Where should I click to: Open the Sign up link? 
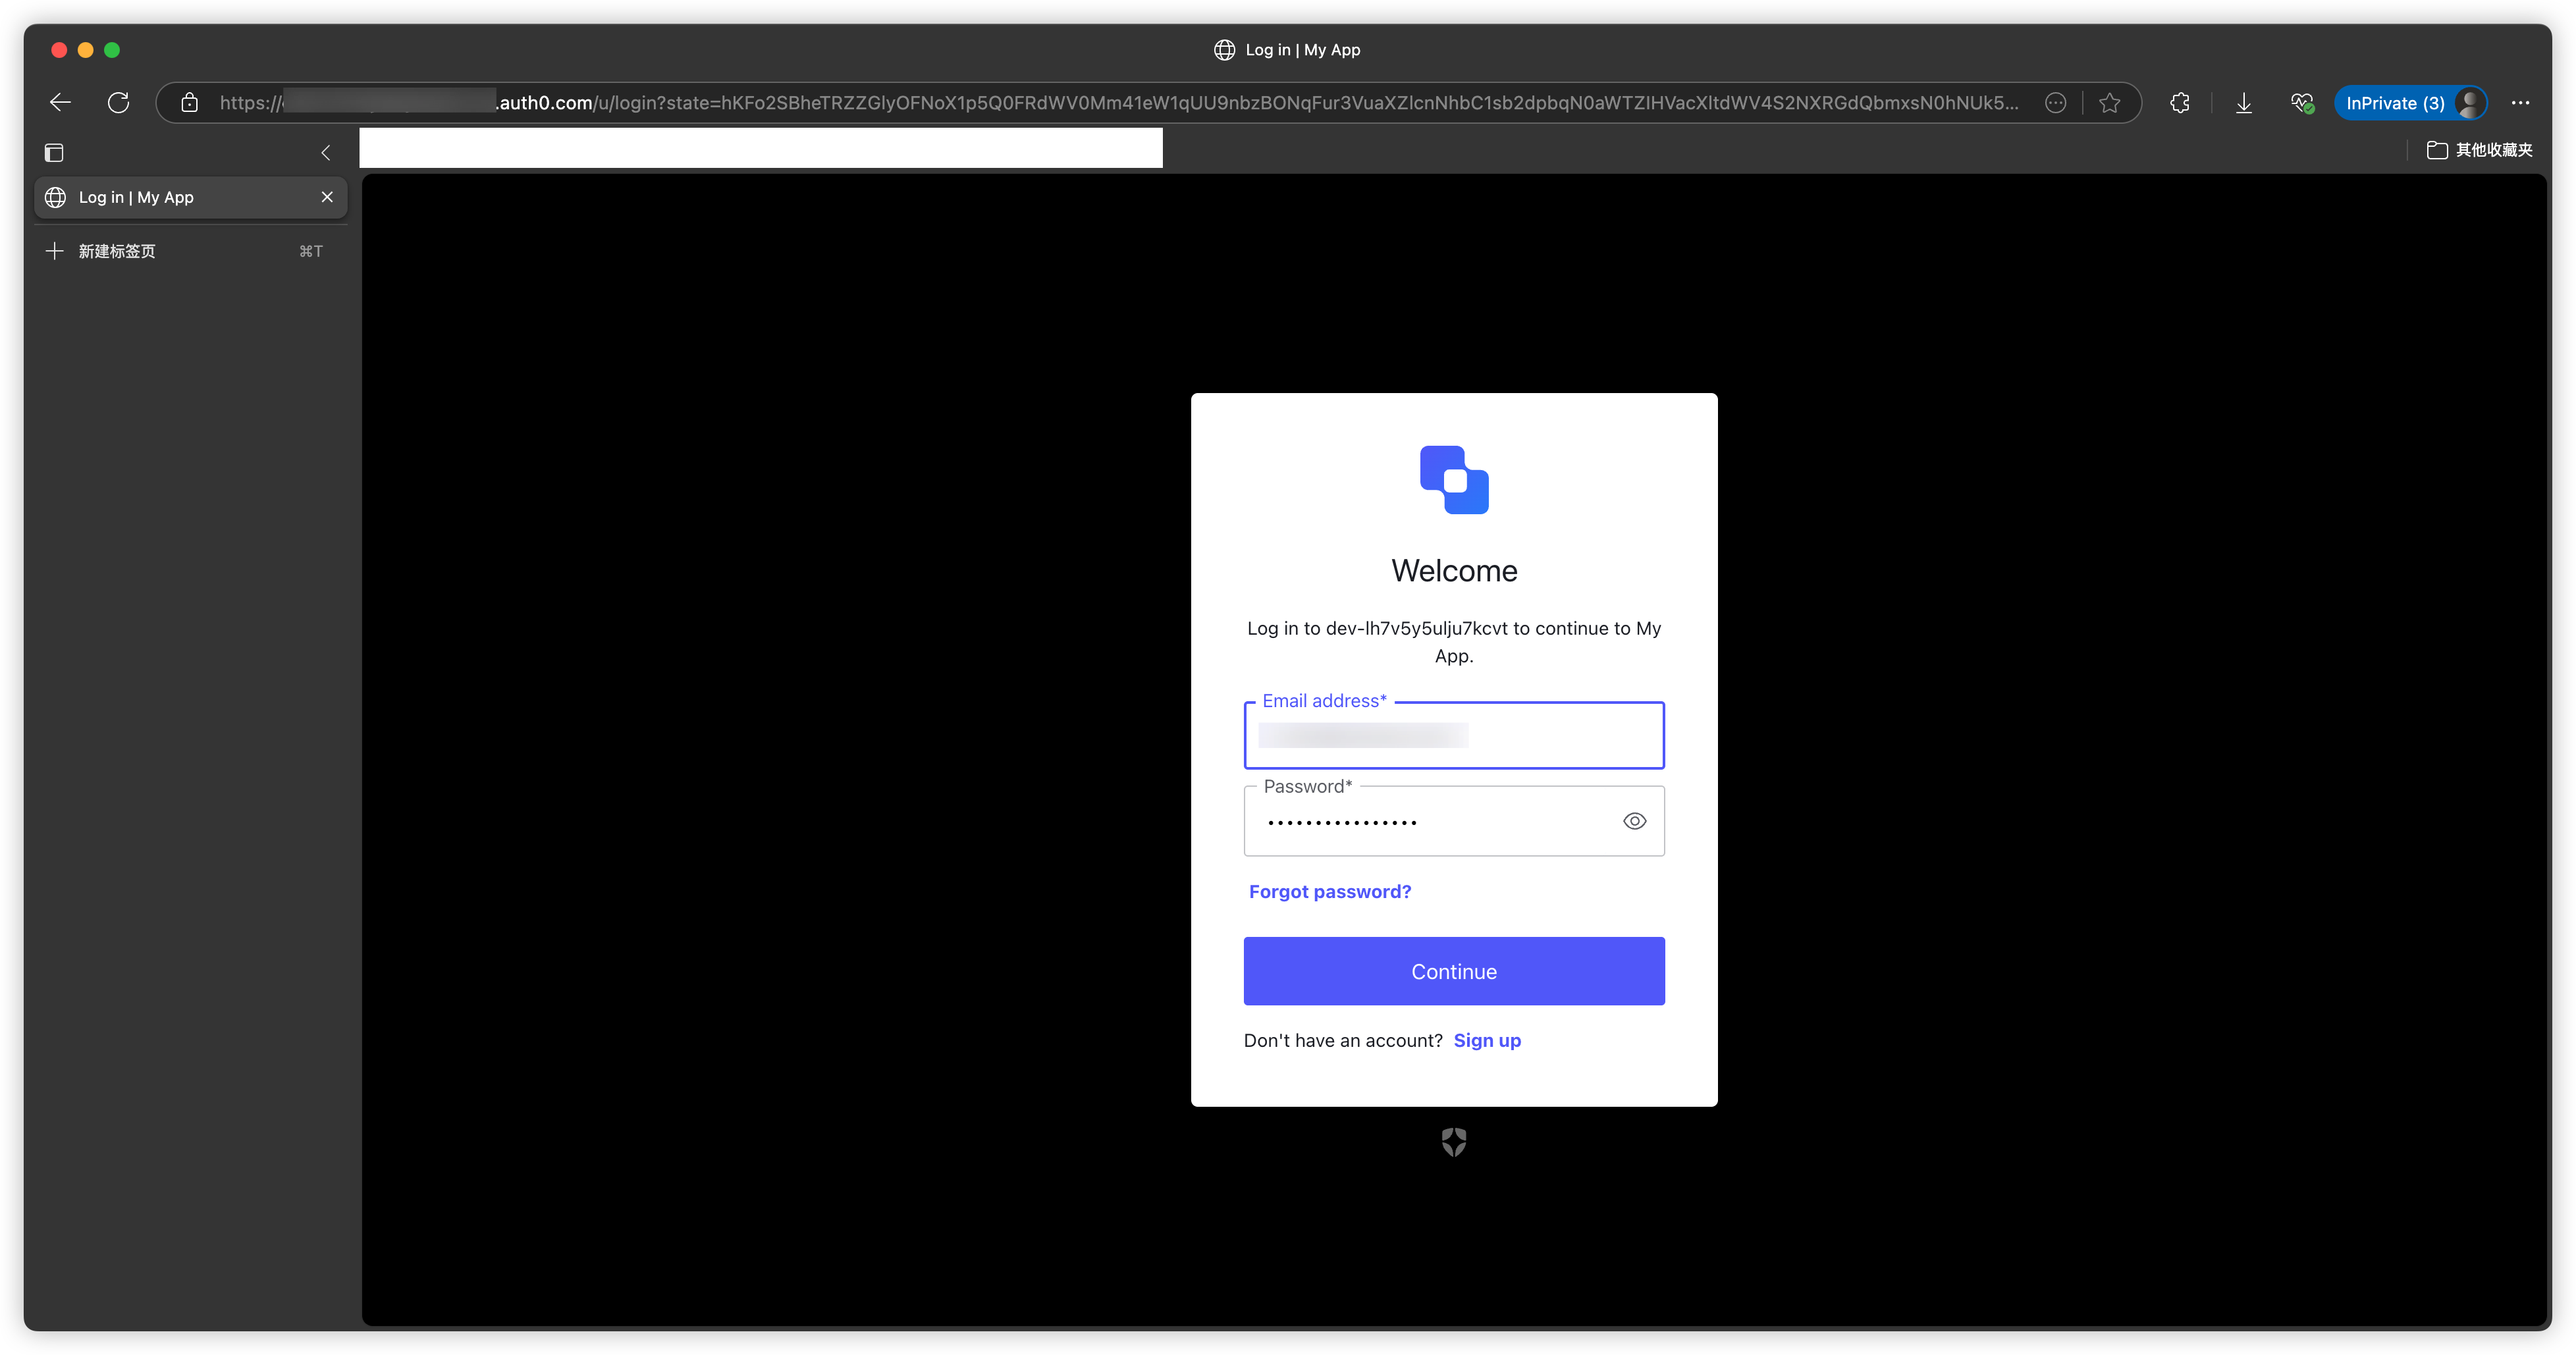pyautogui.click(x=1487, y=1040)
